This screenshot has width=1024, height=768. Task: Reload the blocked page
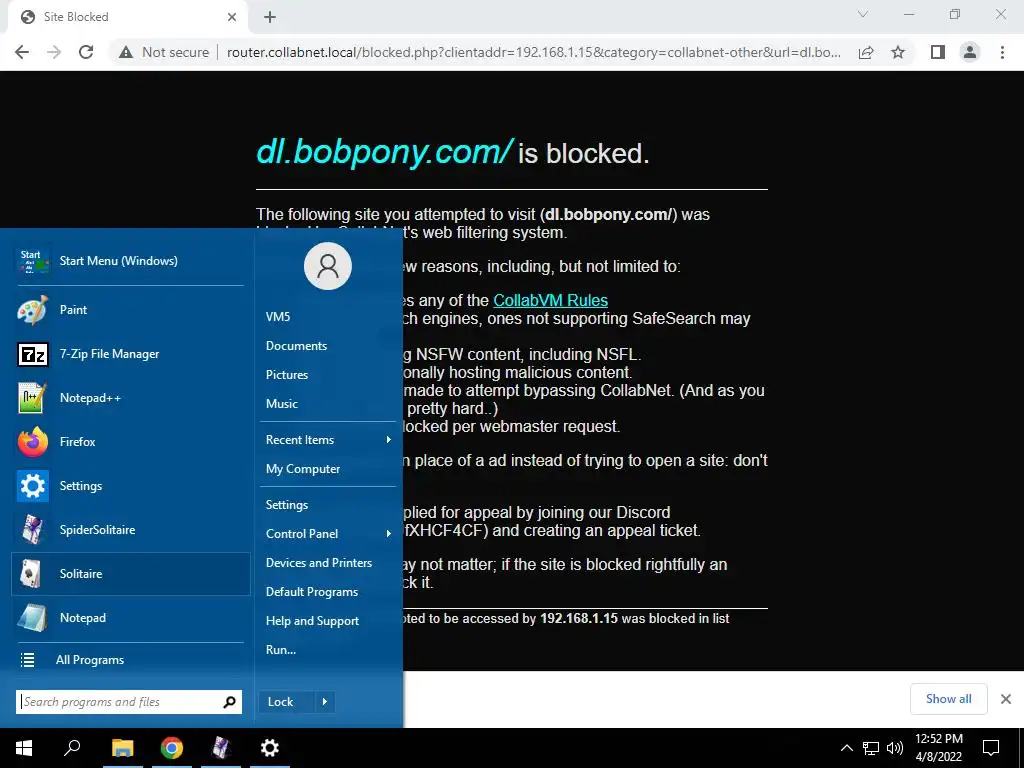click(86, 52)
